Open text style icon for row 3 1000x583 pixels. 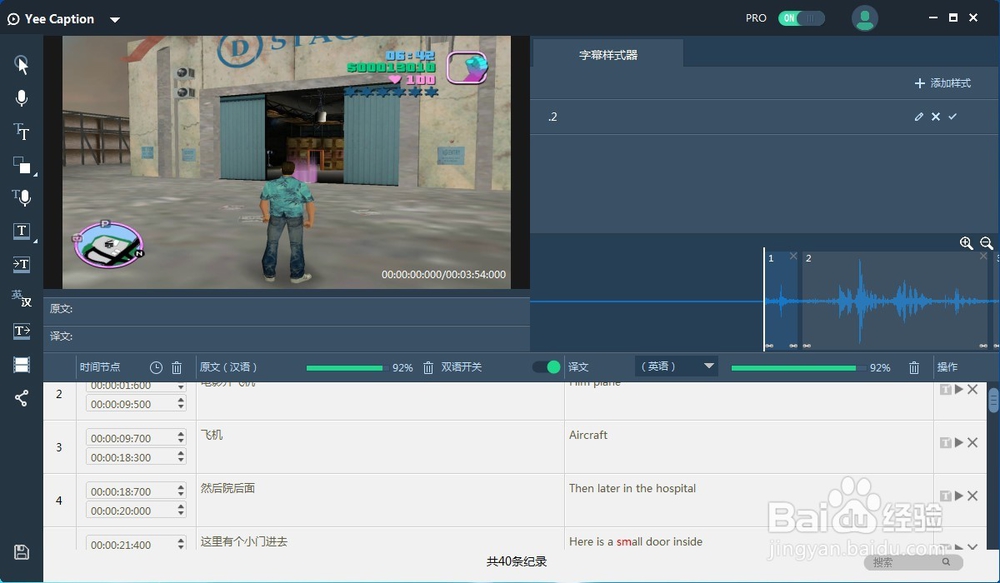tap(946, 442)
